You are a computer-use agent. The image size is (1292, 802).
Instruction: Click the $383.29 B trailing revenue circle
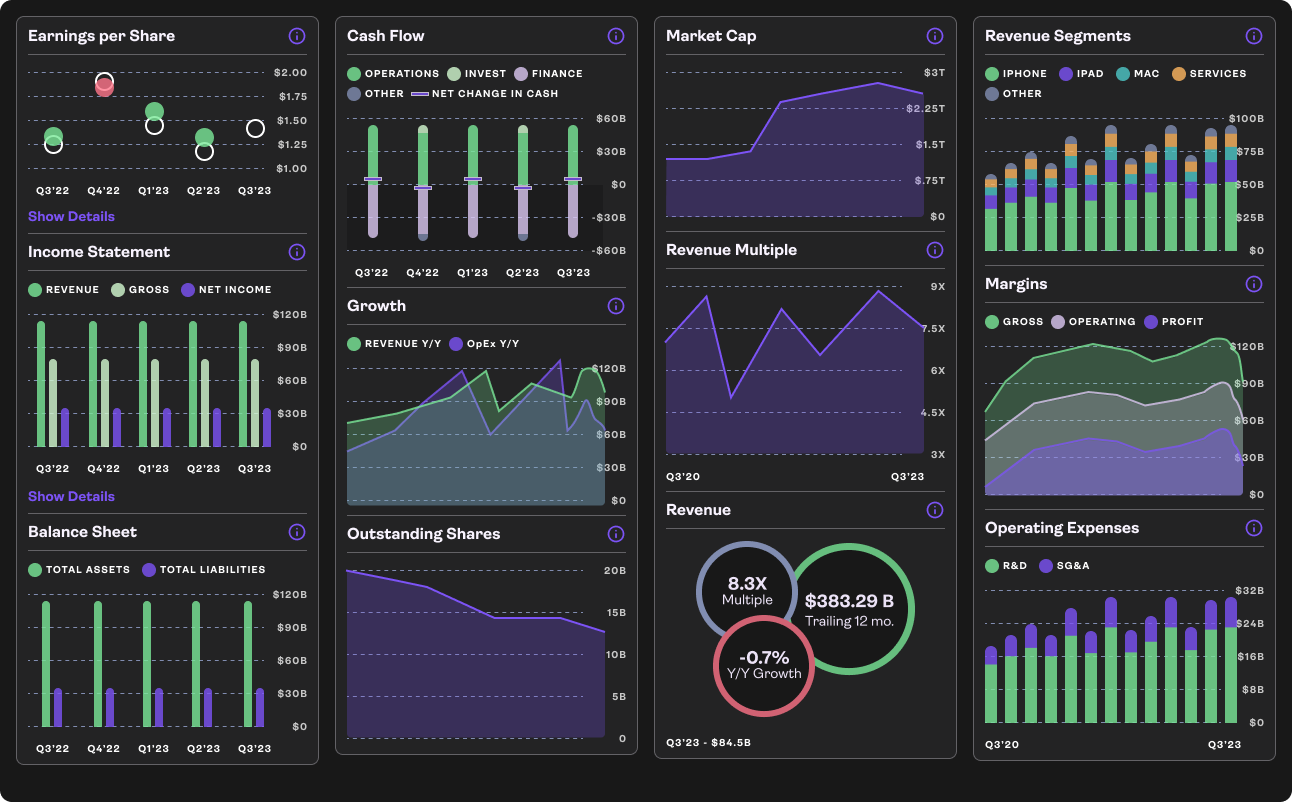click(x=850, y=608)
